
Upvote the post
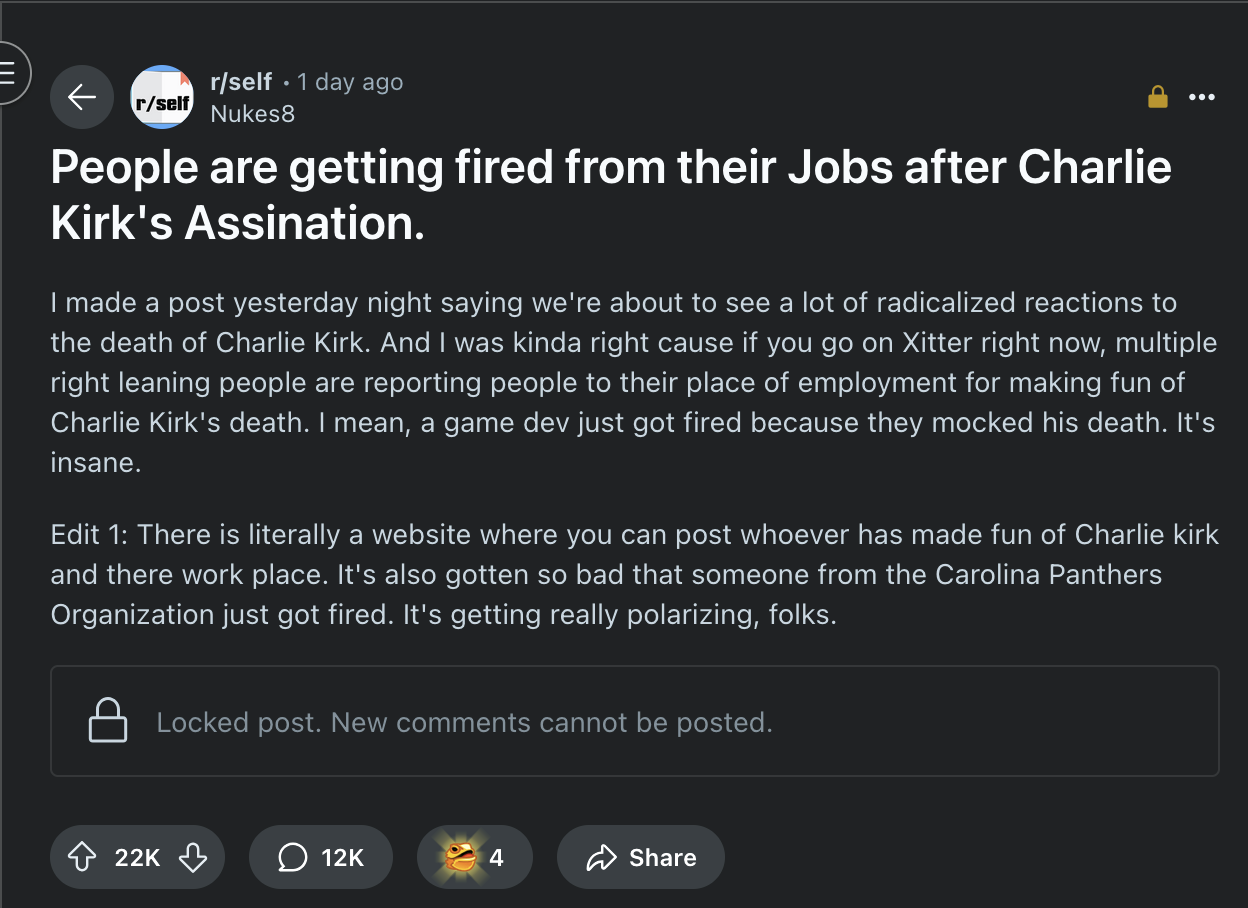click(x=81, y=857)
